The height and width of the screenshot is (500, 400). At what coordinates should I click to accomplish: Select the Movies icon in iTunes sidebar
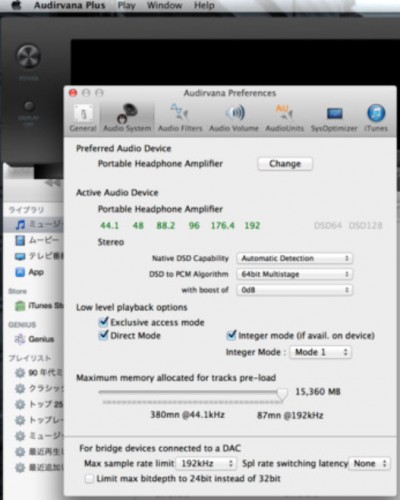tap(20, 240)
